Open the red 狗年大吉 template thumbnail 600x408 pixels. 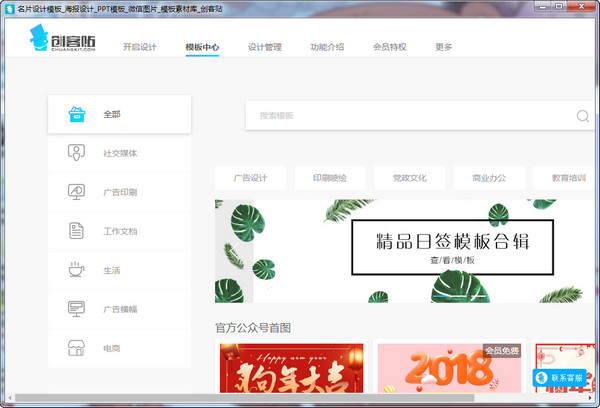(292, 368)
